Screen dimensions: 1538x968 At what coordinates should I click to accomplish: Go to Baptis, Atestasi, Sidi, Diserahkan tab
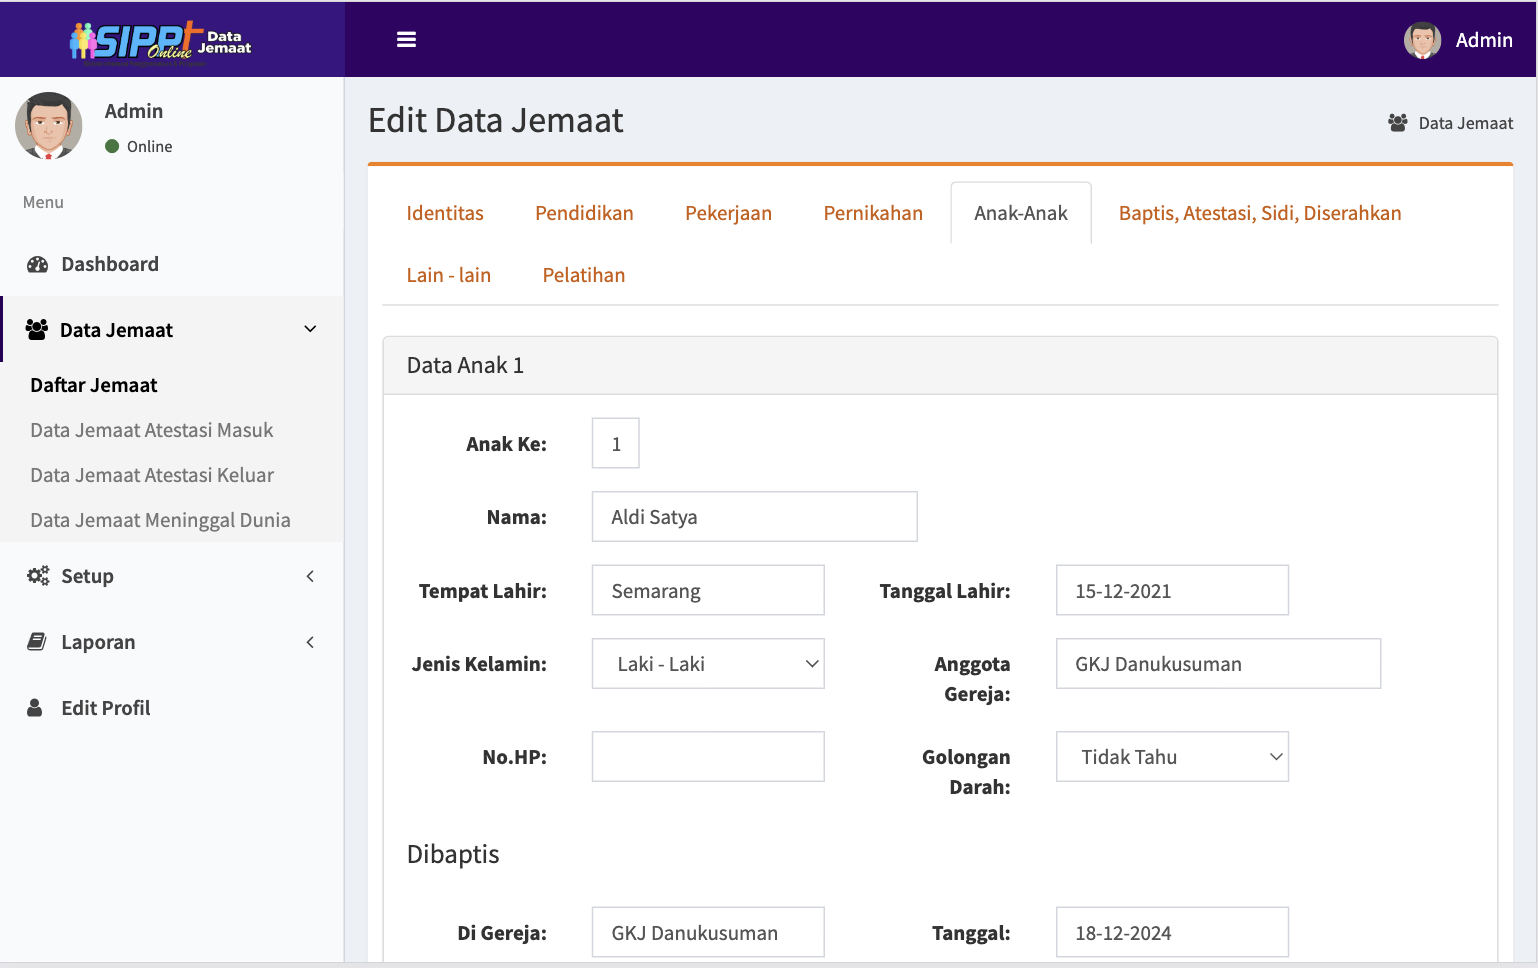click(1259, 213)
